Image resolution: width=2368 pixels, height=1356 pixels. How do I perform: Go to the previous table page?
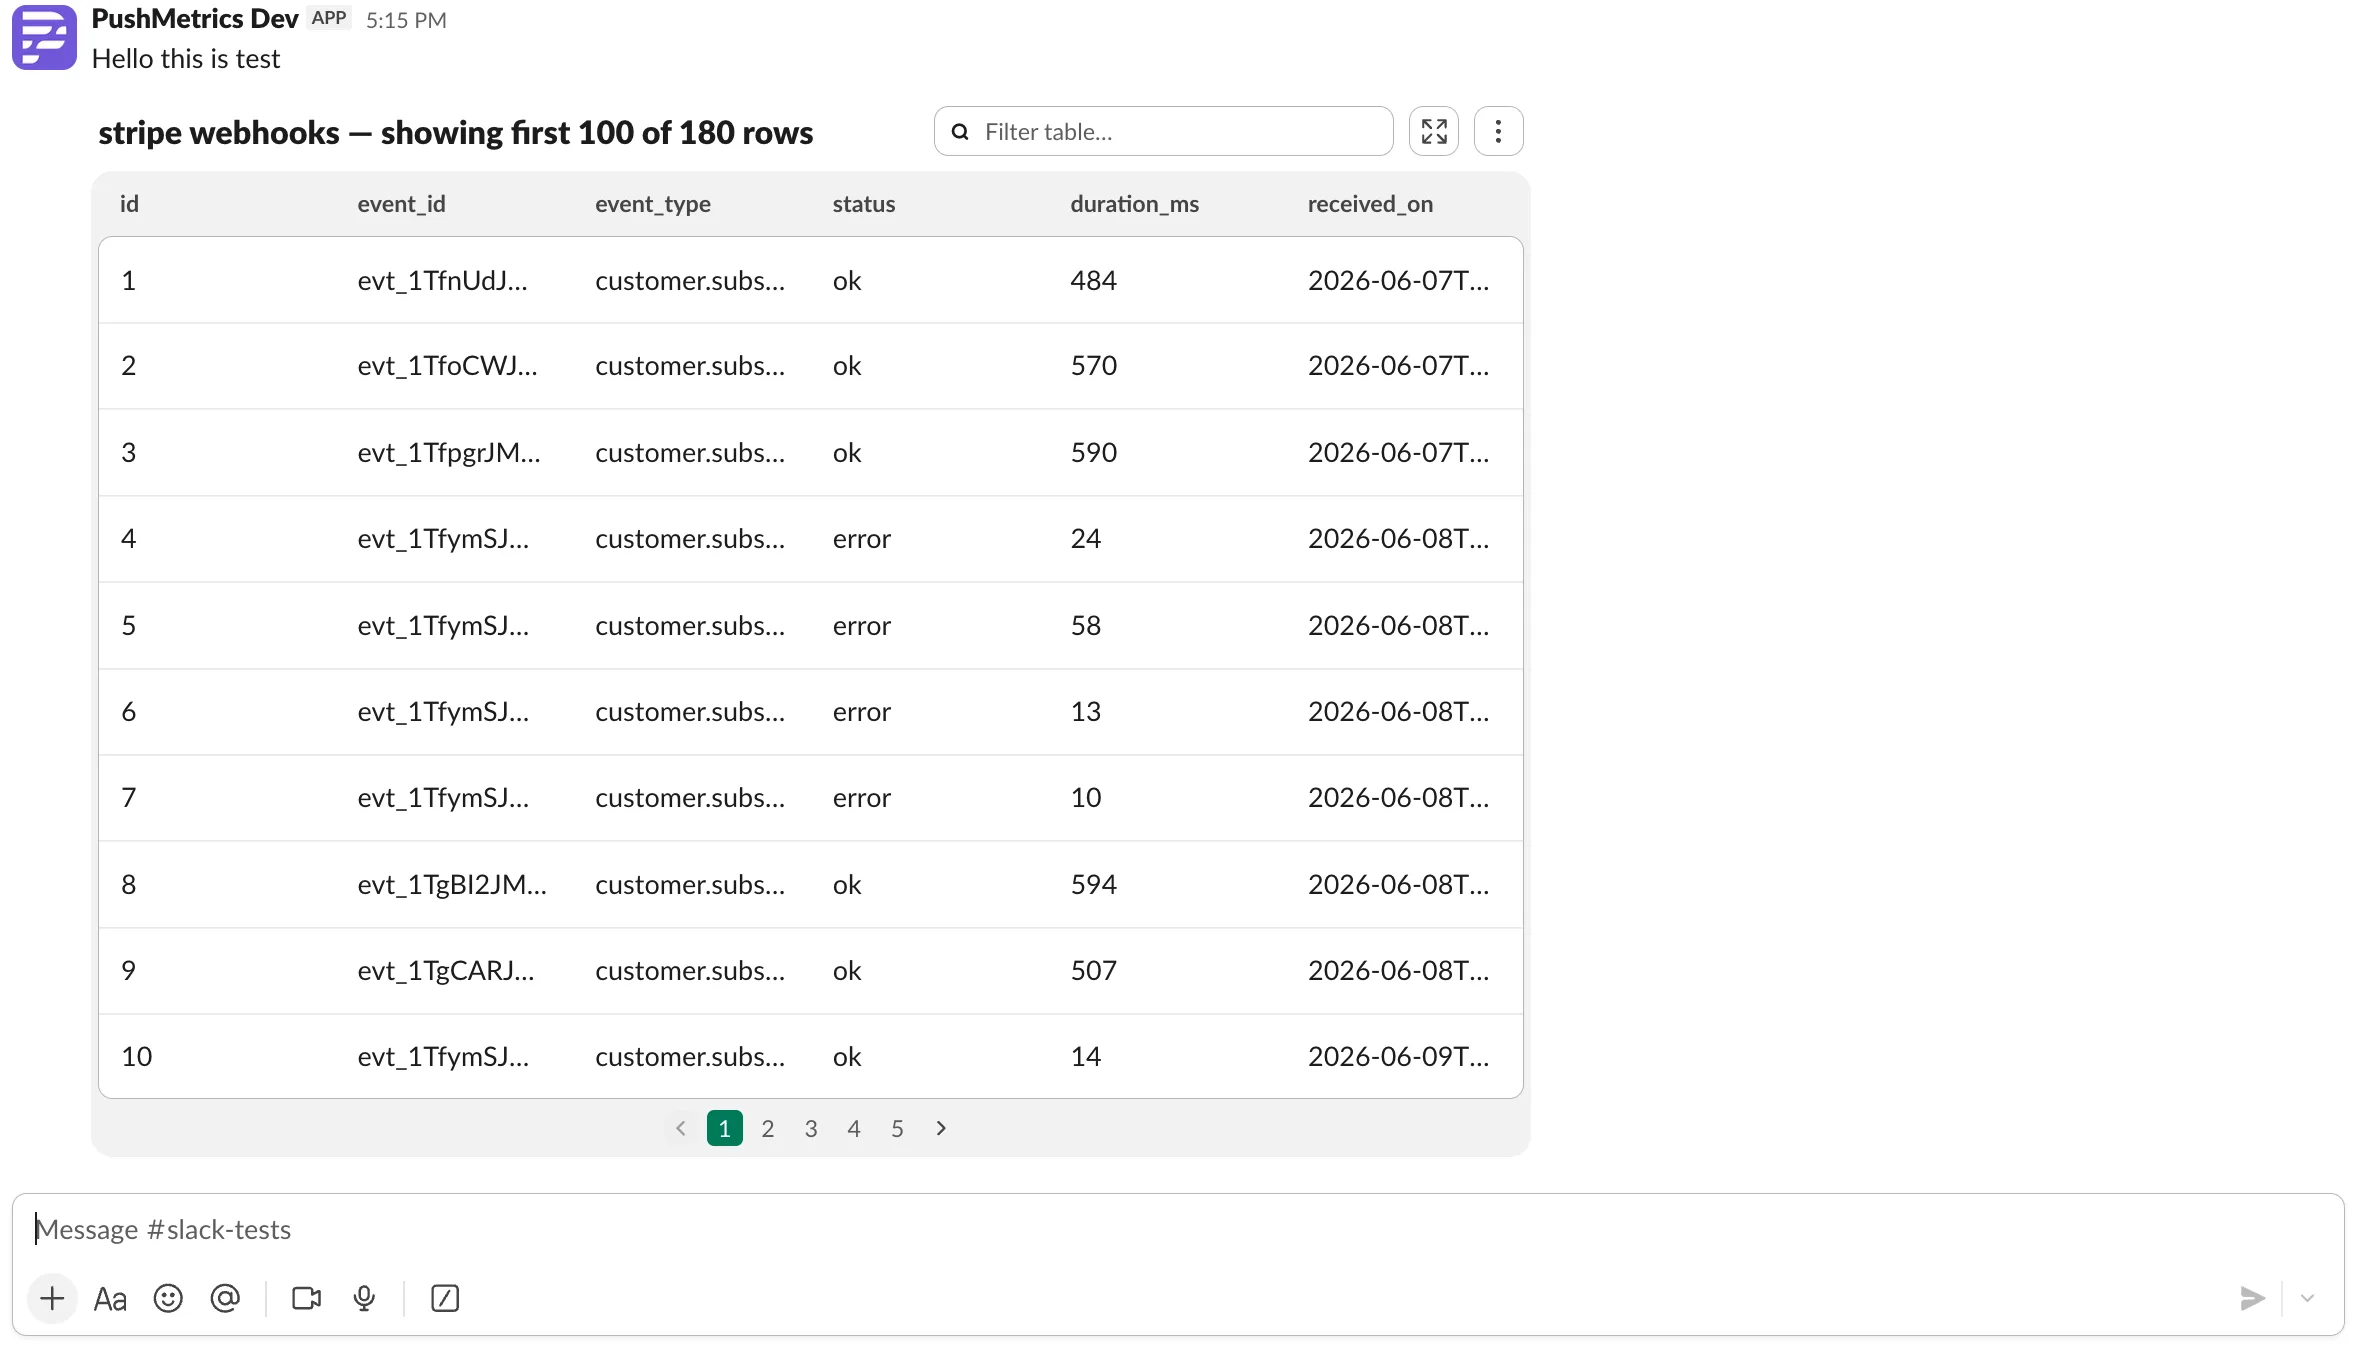(681, 1128)
